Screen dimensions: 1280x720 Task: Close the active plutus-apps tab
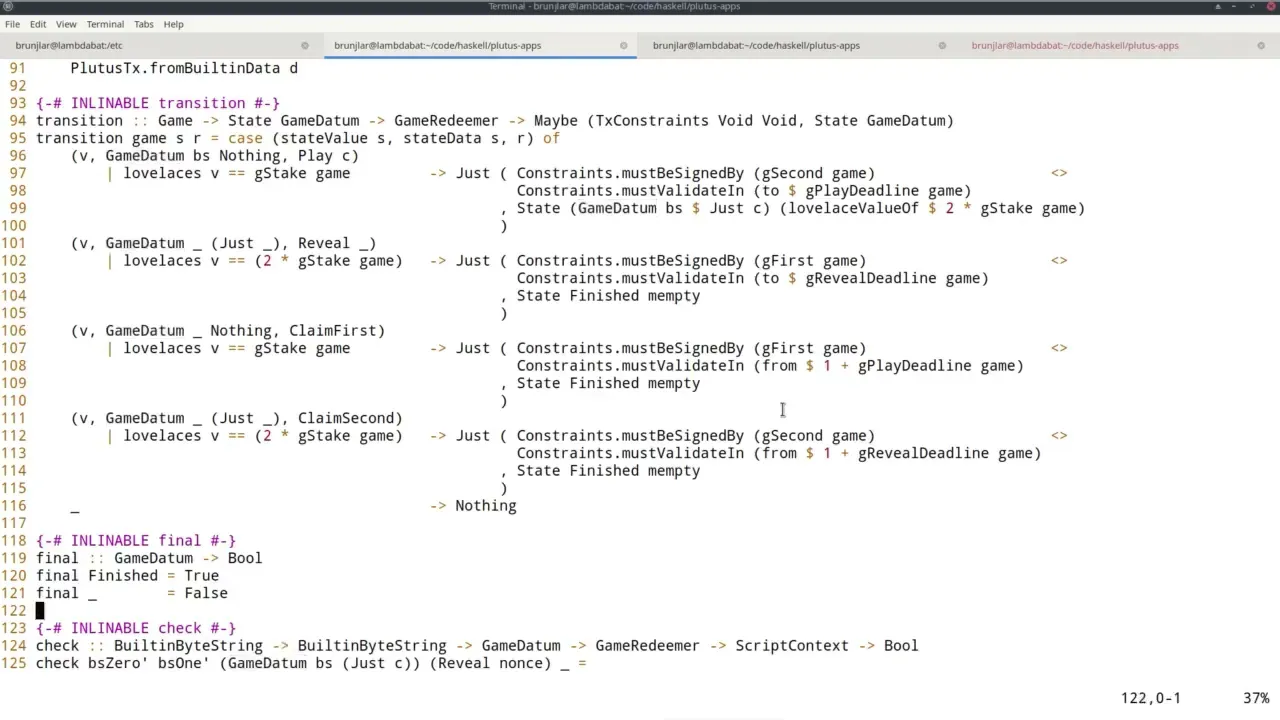point(624,45)
